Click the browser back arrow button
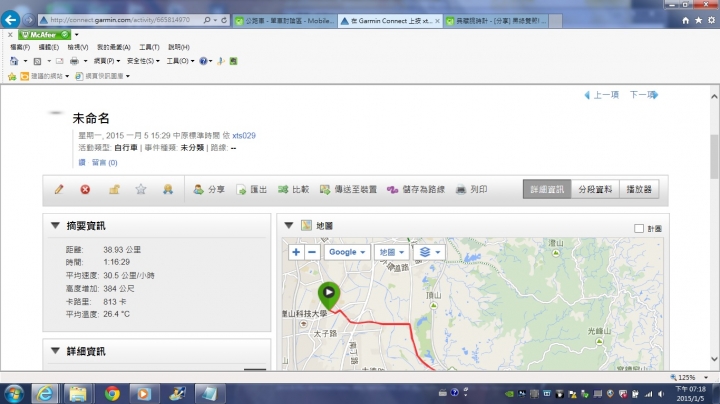This screenshot has width=720, height=404. [x=11, y=20]
